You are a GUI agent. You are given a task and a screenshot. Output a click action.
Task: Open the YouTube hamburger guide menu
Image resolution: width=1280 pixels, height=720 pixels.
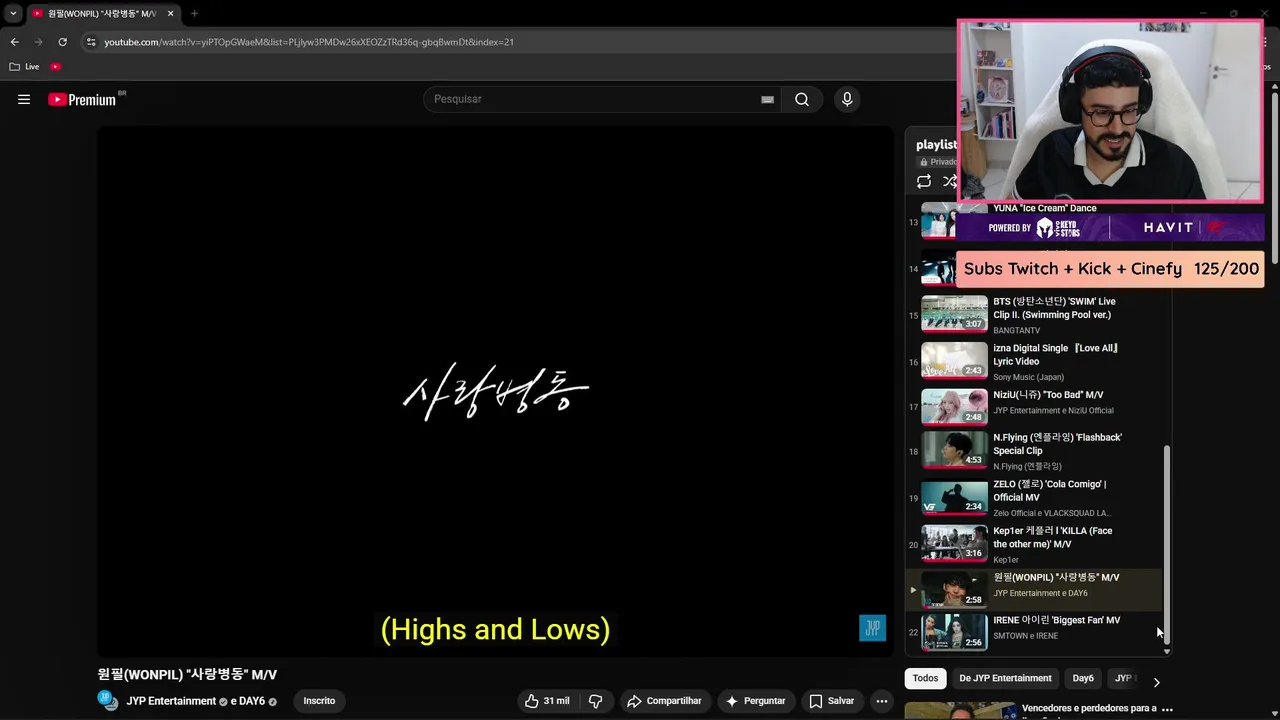[24, 99]
